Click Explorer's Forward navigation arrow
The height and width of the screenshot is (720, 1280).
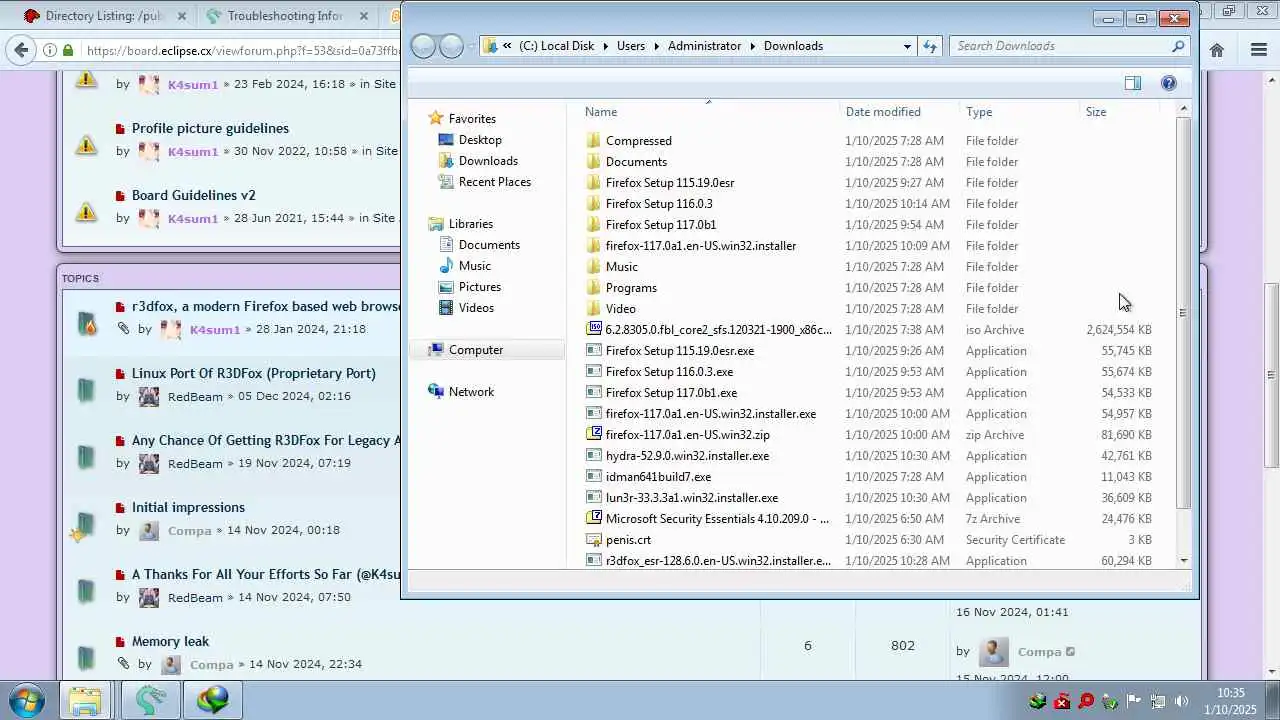point(452,46)
